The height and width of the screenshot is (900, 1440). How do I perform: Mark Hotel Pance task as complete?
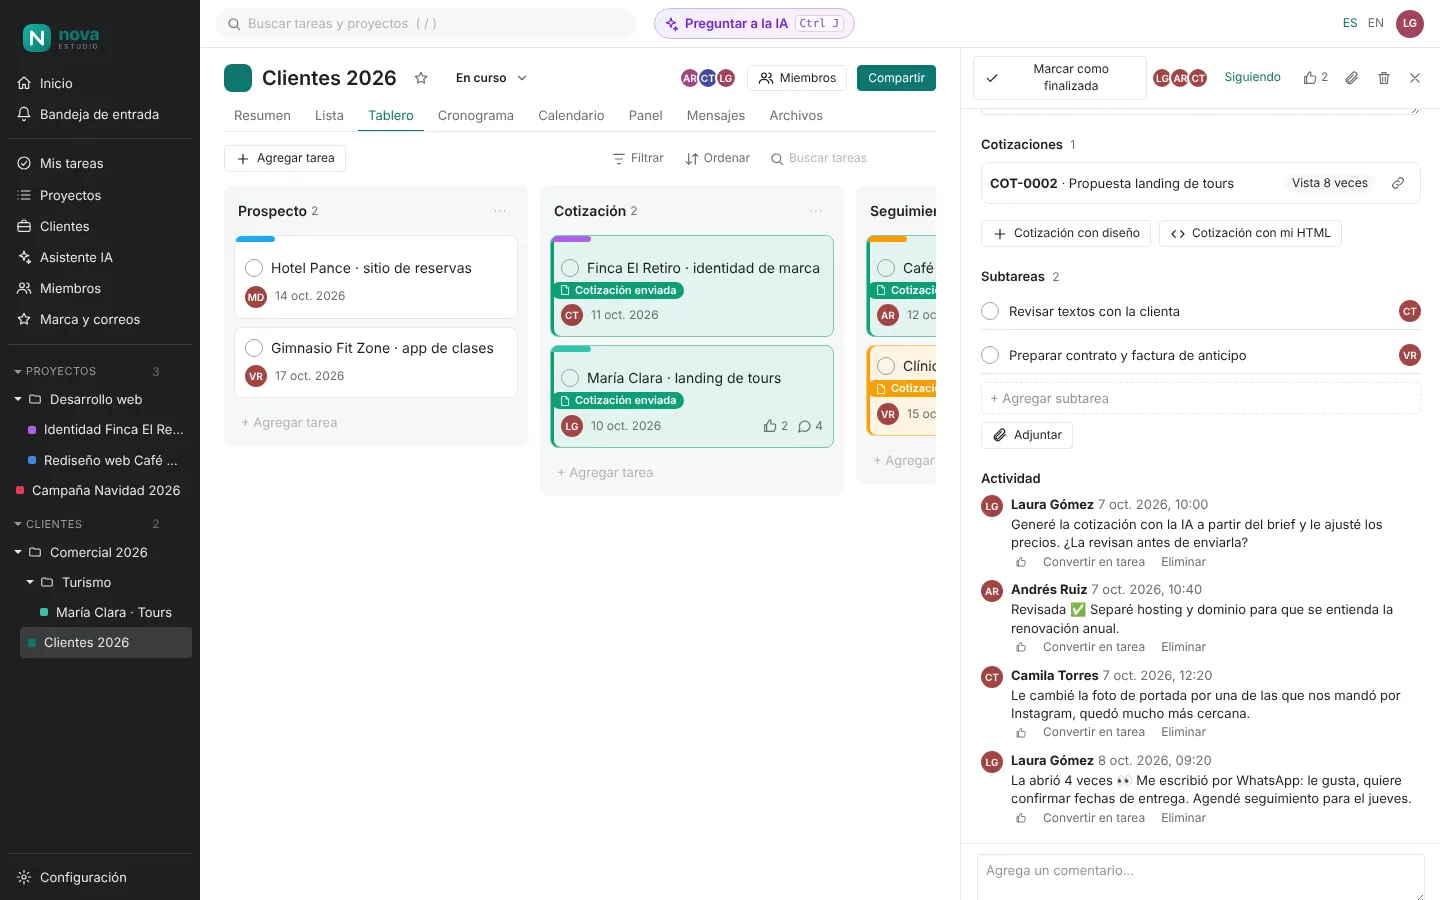point(254,268)
